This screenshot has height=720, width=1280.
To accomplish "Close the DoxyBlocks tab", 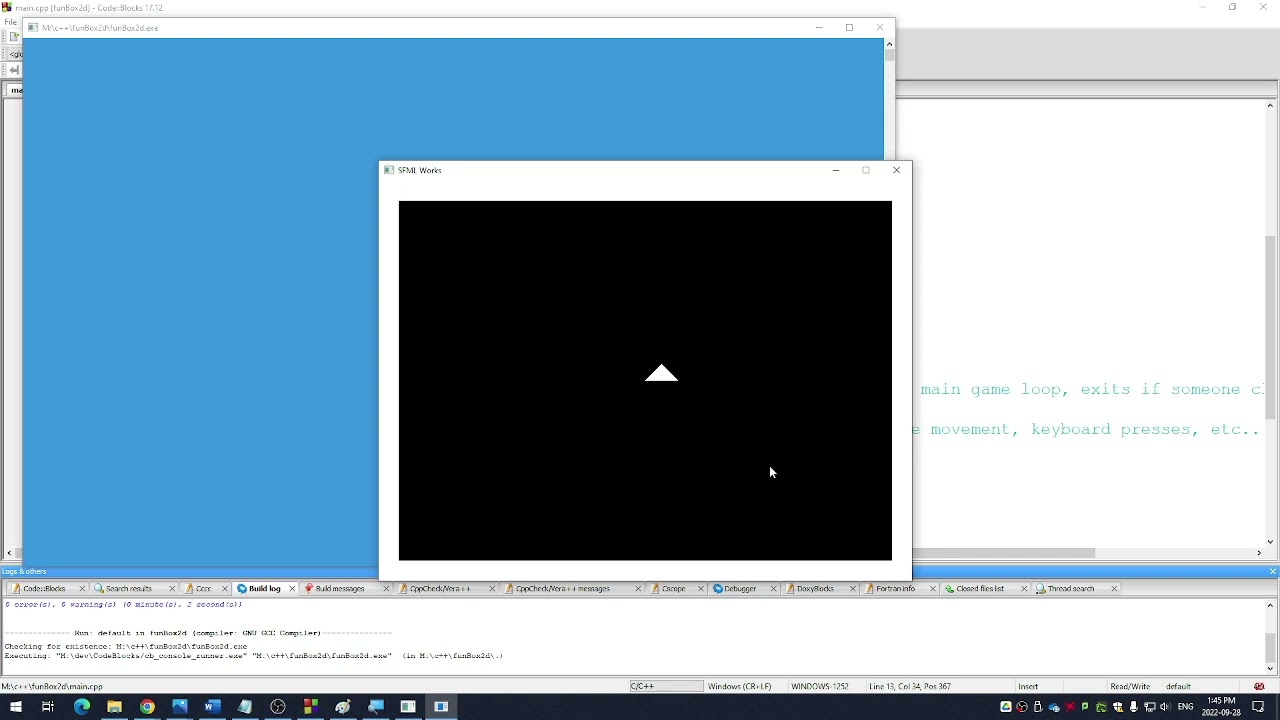I will (853, 589).
